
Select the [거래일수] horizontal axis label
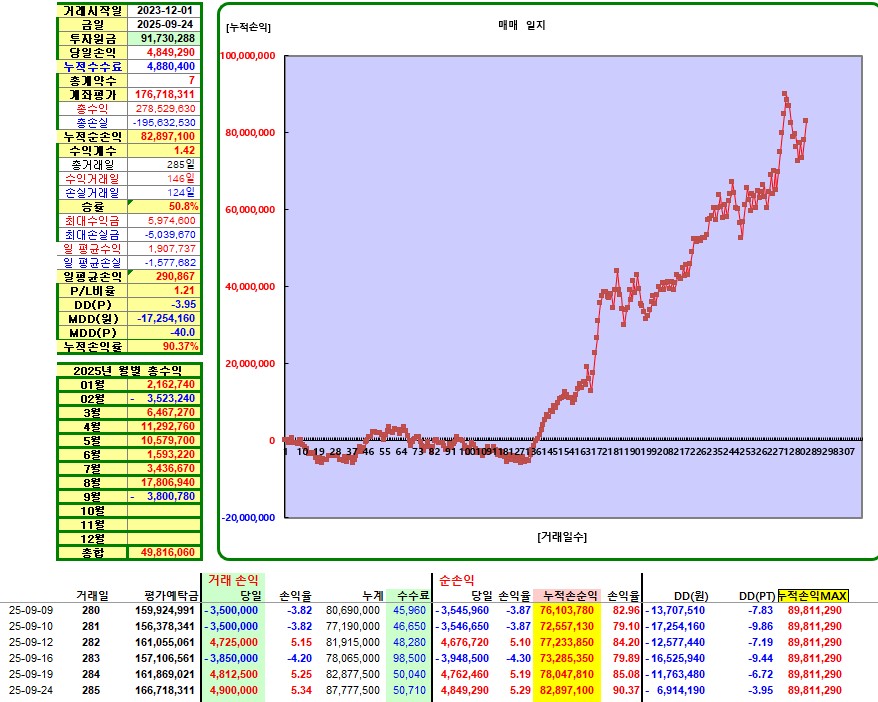point(561,536)
